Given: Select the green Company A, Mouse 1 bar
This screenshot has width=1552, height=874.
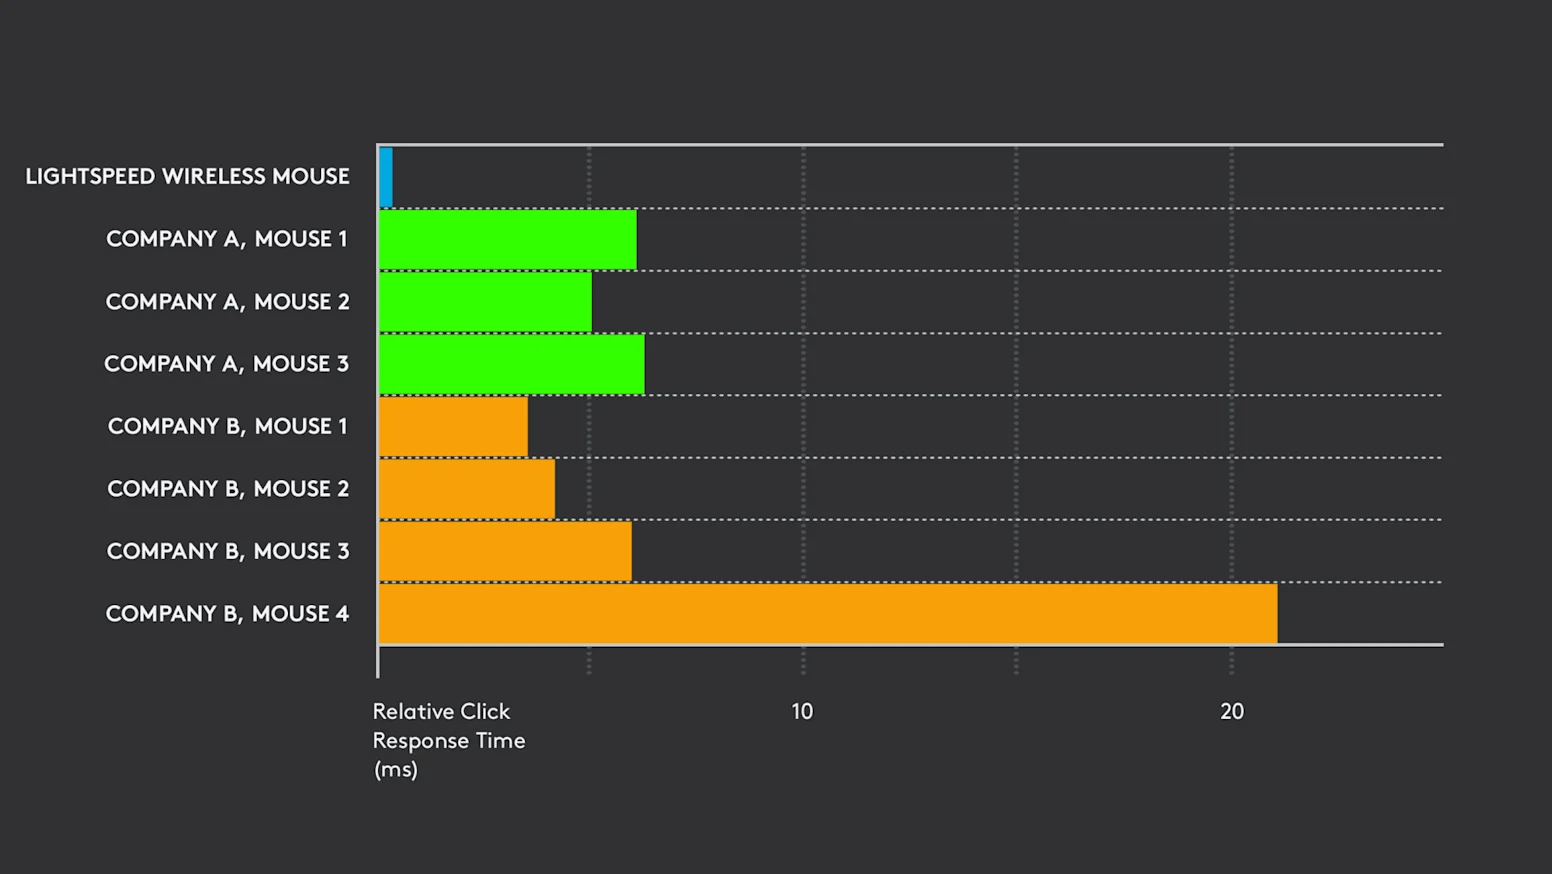Looking at the screenshot, I should coord(507,239).
